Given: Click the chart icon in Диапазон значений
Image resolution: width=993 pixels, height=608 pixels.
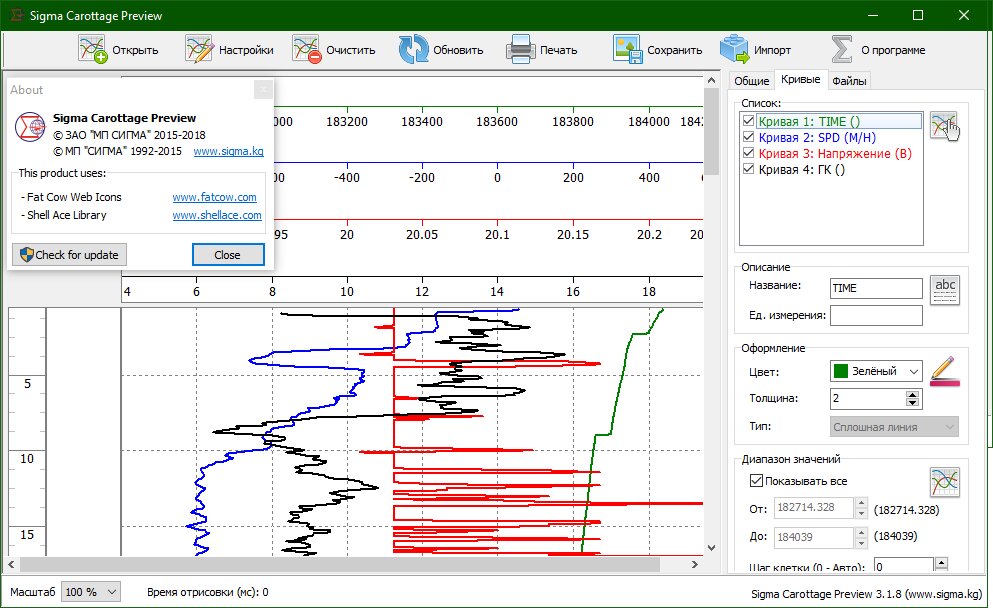Looking at the screenshot, I should [x=945, y=482].
